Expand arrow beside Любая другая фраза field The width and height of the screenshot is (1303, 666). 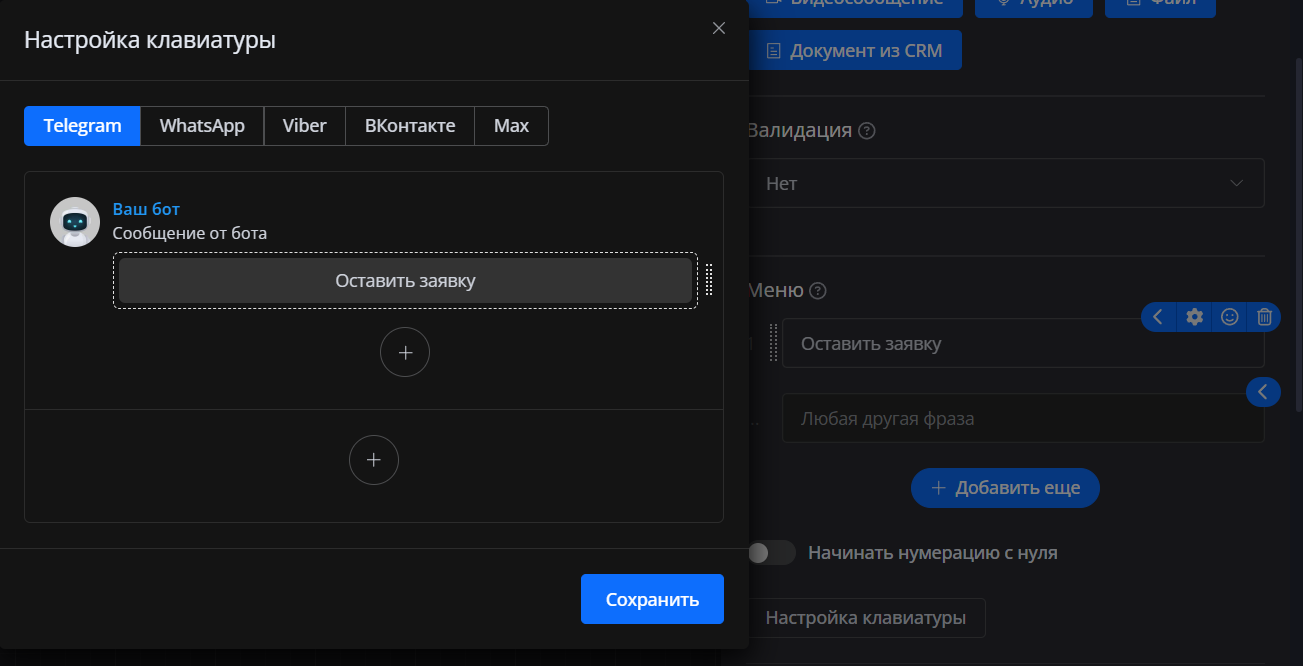[1263, 392]
